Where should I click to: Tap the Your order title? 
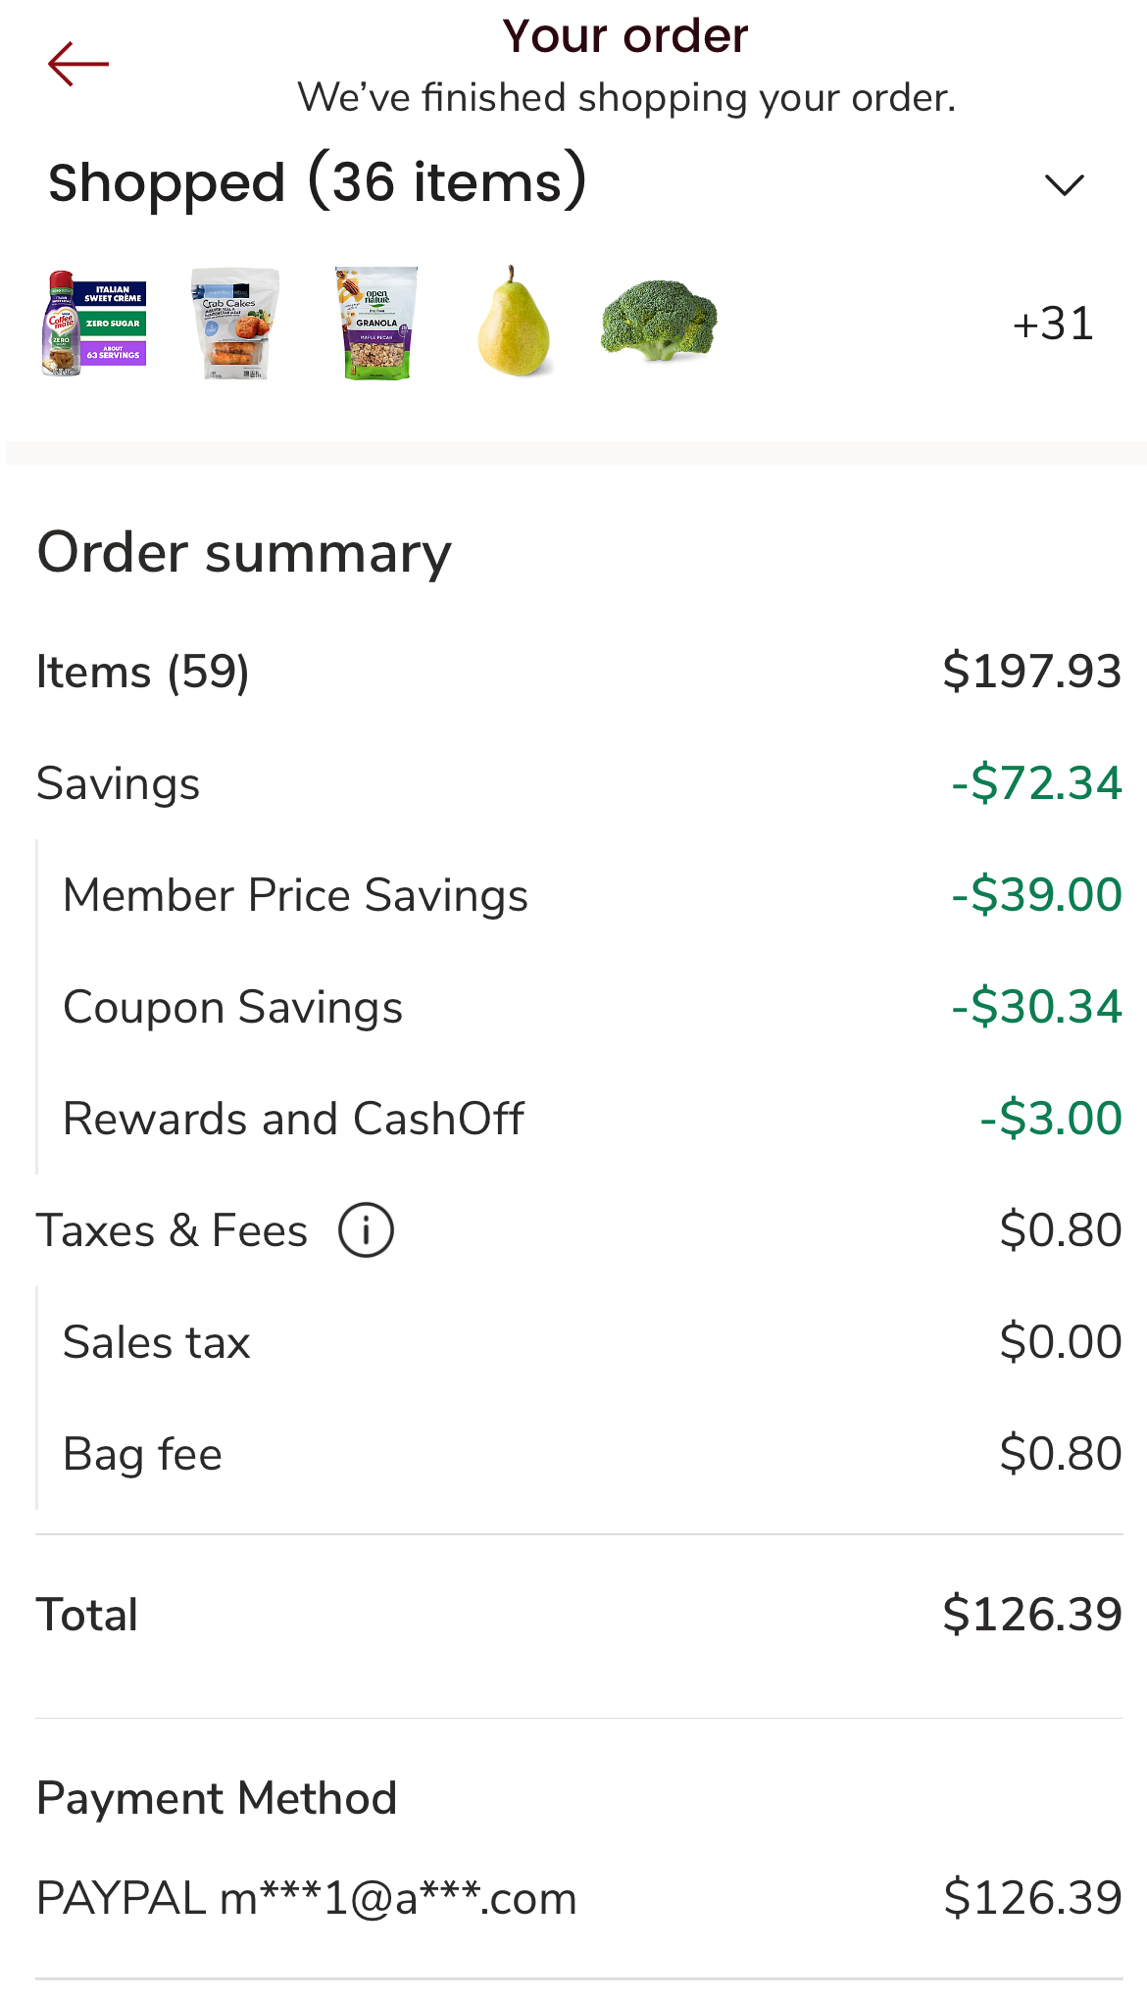pyautogui.click(x=625, y=37)
